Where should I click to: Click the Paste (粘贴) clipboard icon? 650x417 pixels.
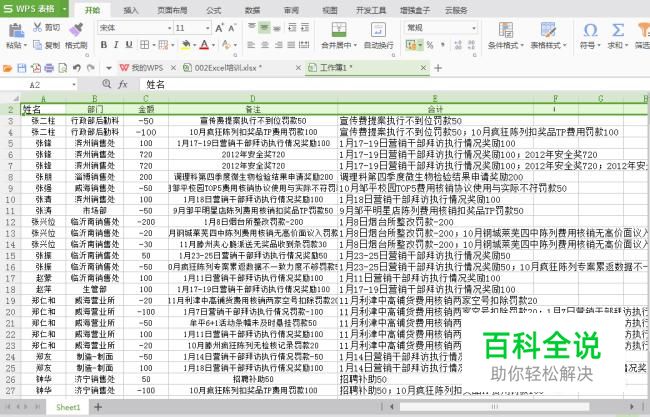17,31
